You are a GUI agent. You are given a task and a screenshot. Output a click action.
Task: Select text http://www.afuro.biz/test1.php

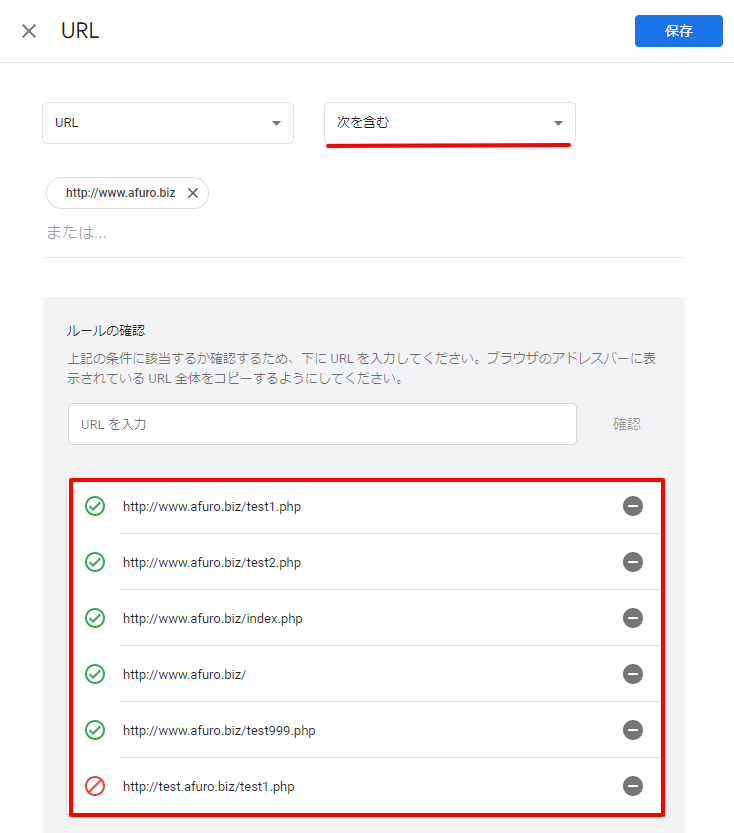(x=212, y=506)
